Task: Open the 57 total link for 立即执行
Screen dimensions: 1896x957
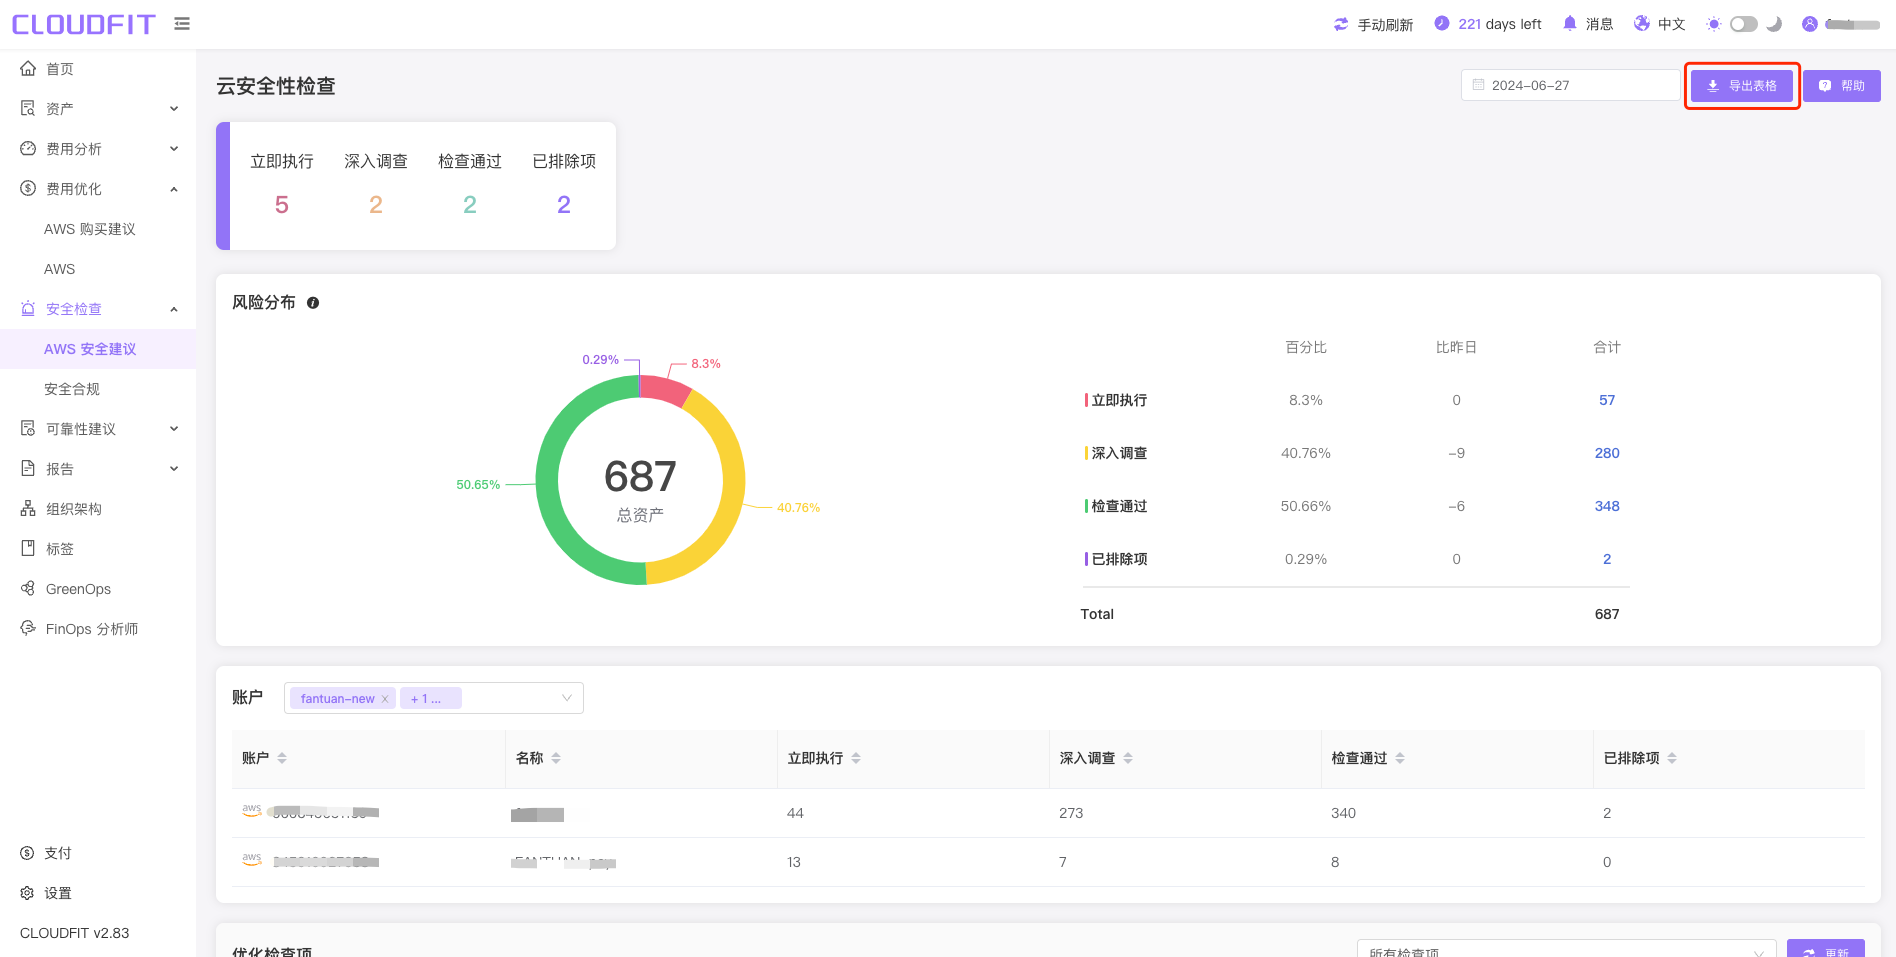Action: [x=1607, y=400]
